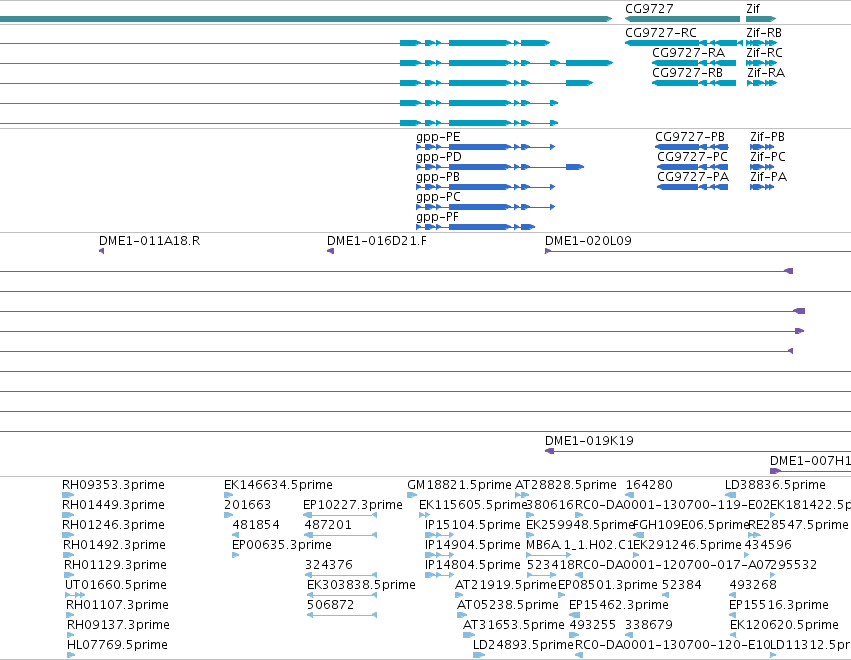Click the AT31653.5prime EST label
Screen dimensions: 851x660
[513, 625]
